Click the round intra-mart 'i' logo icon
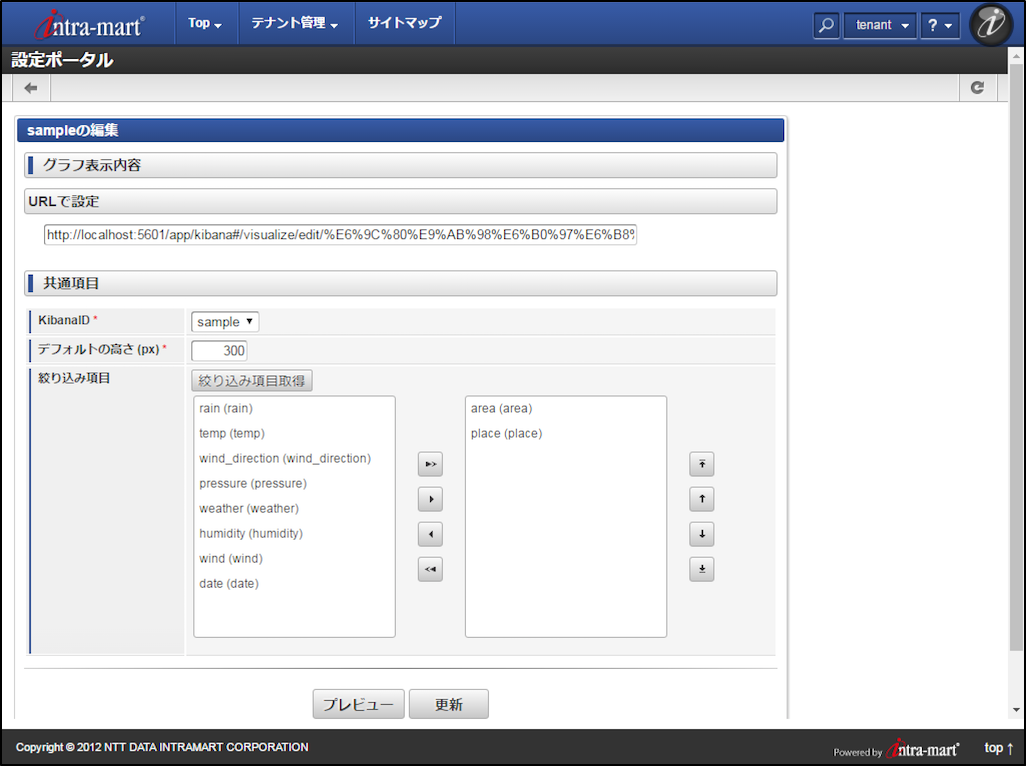 [x=991, y=24]
